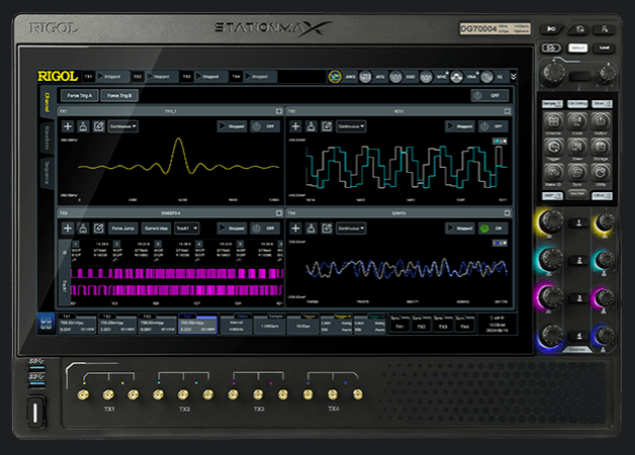Click the TX3 Stopped status in top bar
Viewport: 635px width, 455px height.
(x=211, y=77)
